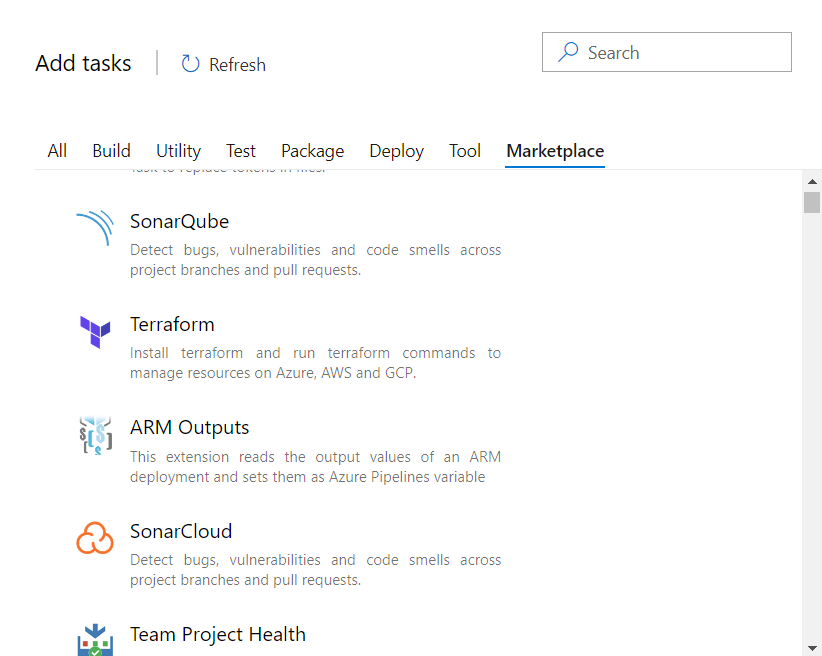Click the SonarCloud description text
The image size is (822, 656).
316,570
